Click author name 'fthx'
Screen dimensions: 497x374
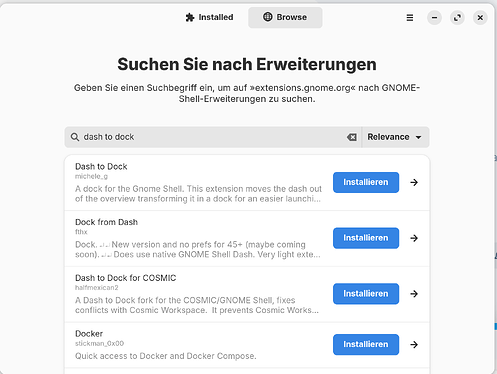pos(81,232)
